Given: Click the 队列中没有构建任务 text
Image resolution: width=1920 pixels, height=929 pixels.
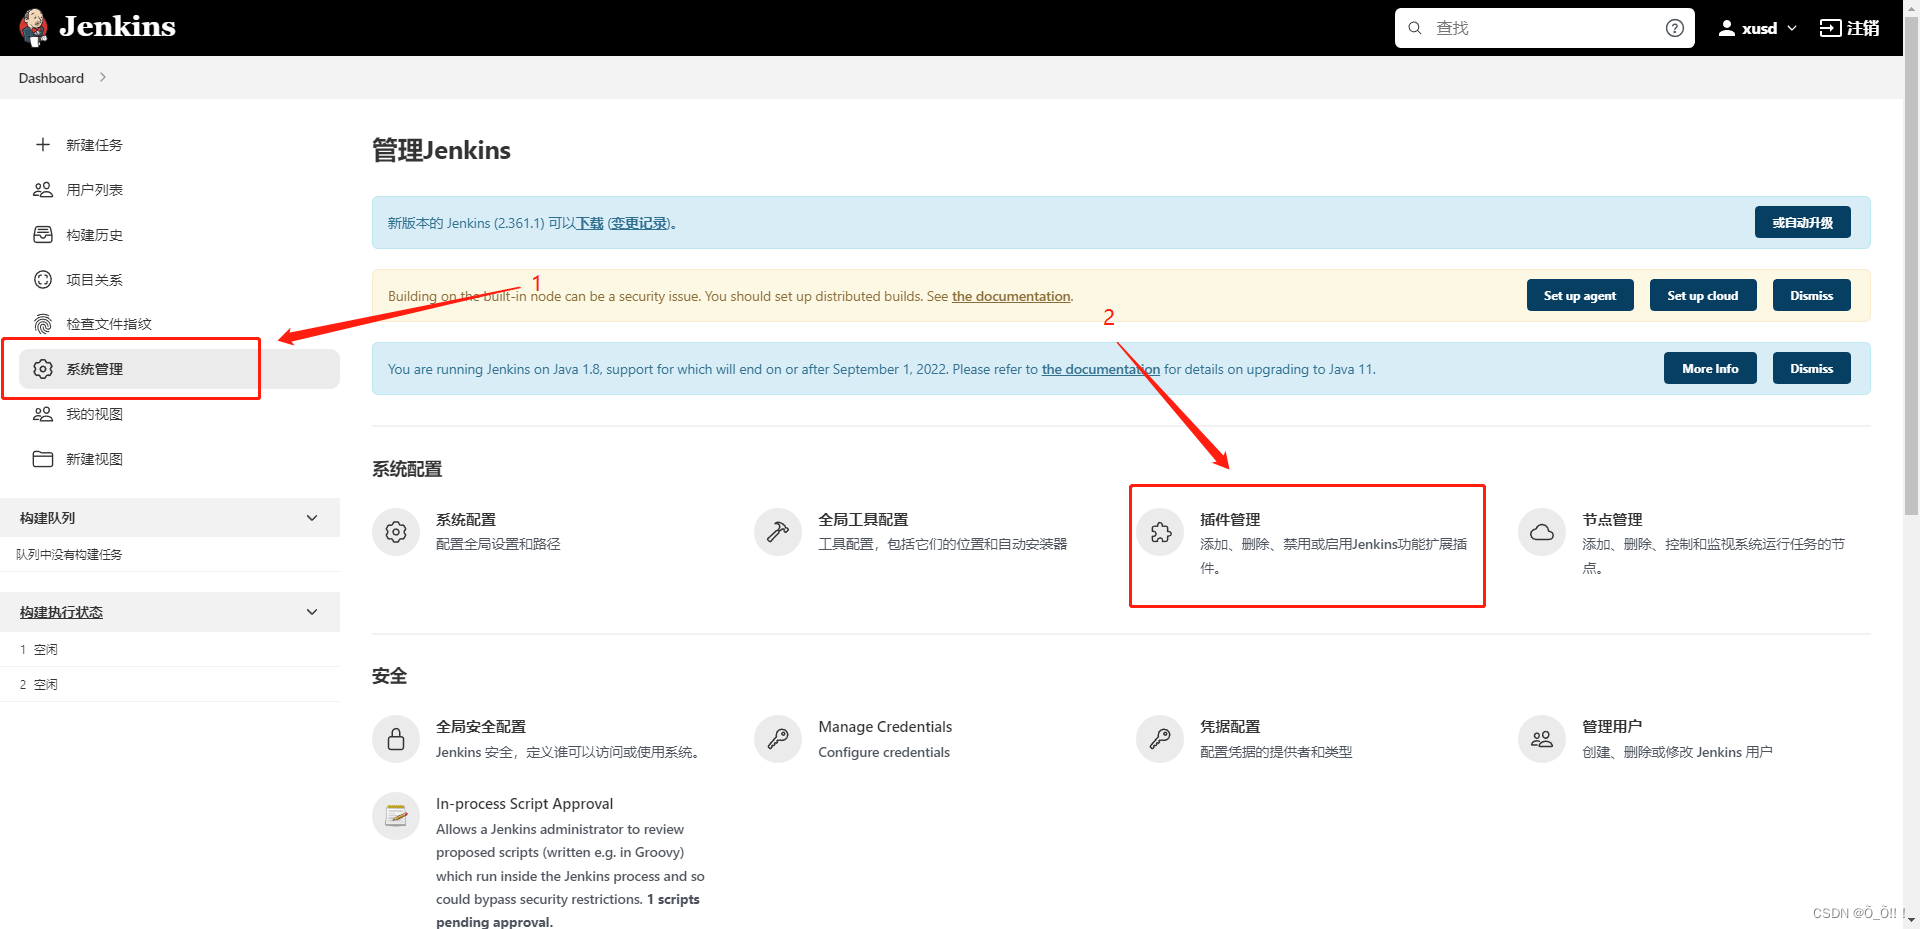Looking at the screenshot, I should tap(69, 554).
